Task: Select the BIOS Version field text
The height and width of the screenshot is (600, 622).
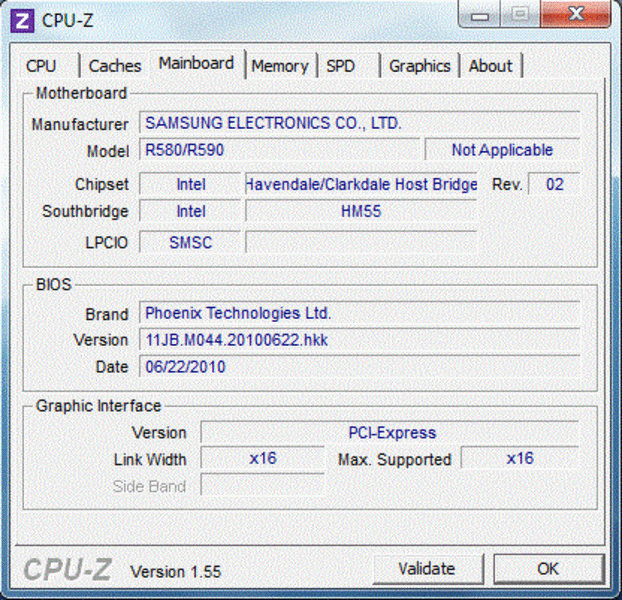Action: click(x=358, y=340)
